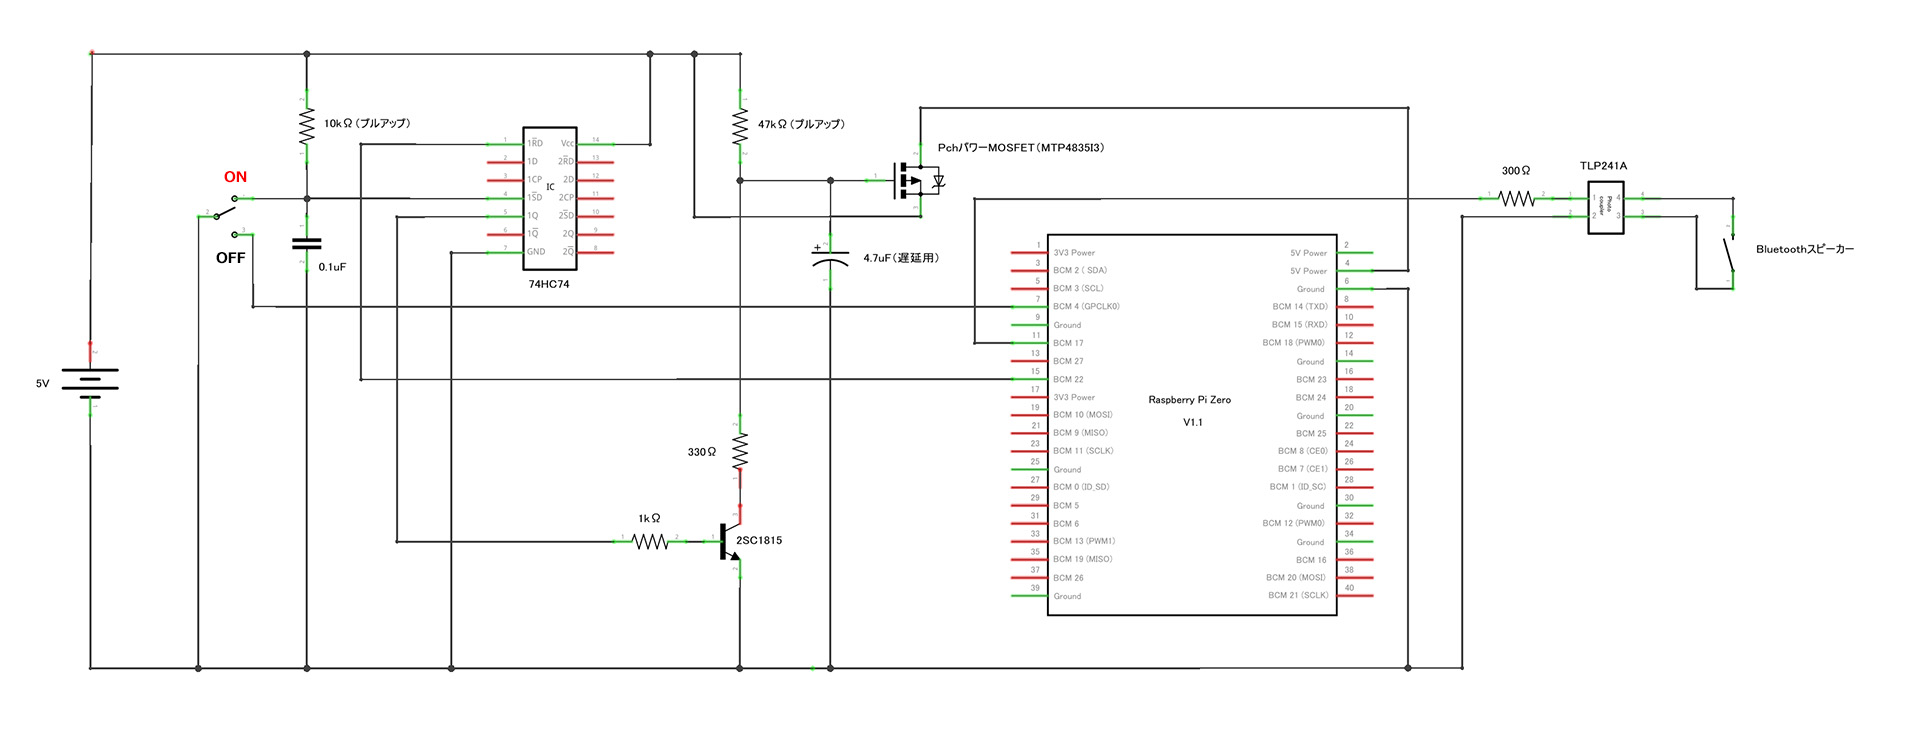Click the 5V battery symbol
This screenshot has height=730, width=1920.
(x=90, y=381)
